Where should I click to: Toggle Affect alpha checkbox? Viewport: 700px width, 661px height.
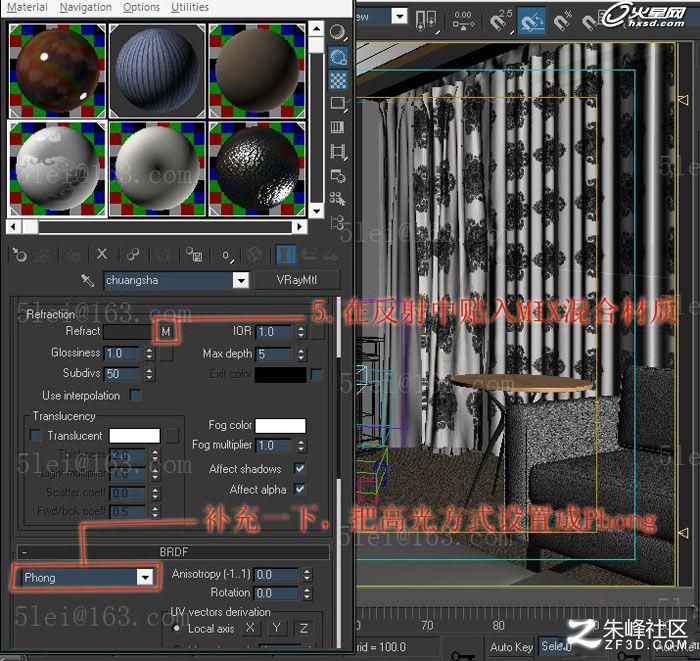(x=300, y=489)
